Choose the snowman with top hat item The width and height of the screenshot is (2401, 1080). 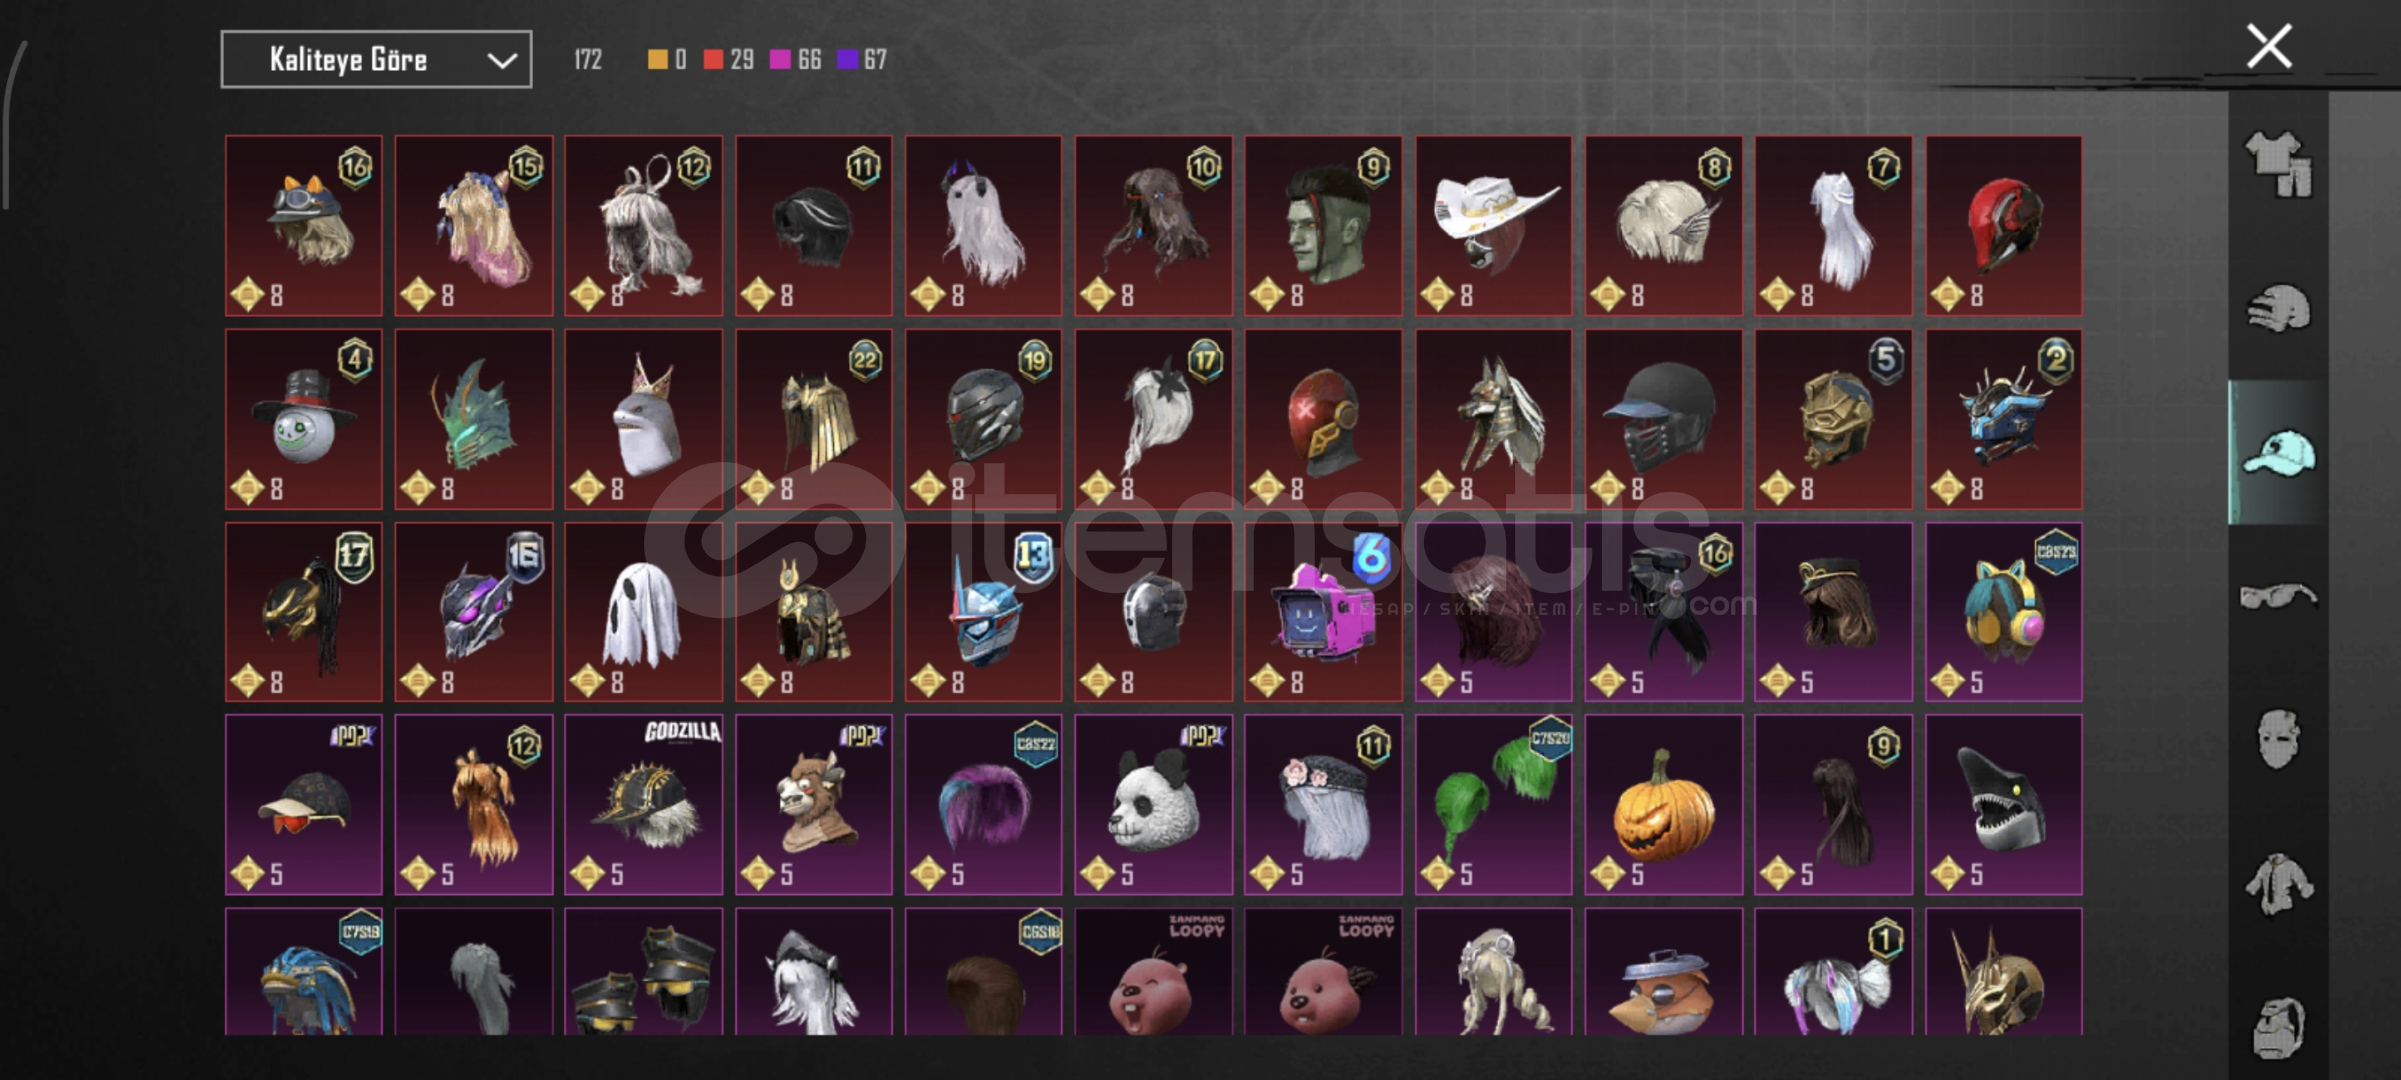click(x=304, y=419)
